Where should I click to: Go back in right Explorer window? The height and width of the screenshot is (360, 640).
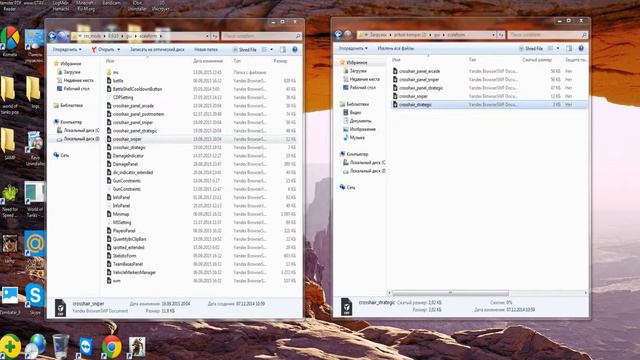pos(338,35)
